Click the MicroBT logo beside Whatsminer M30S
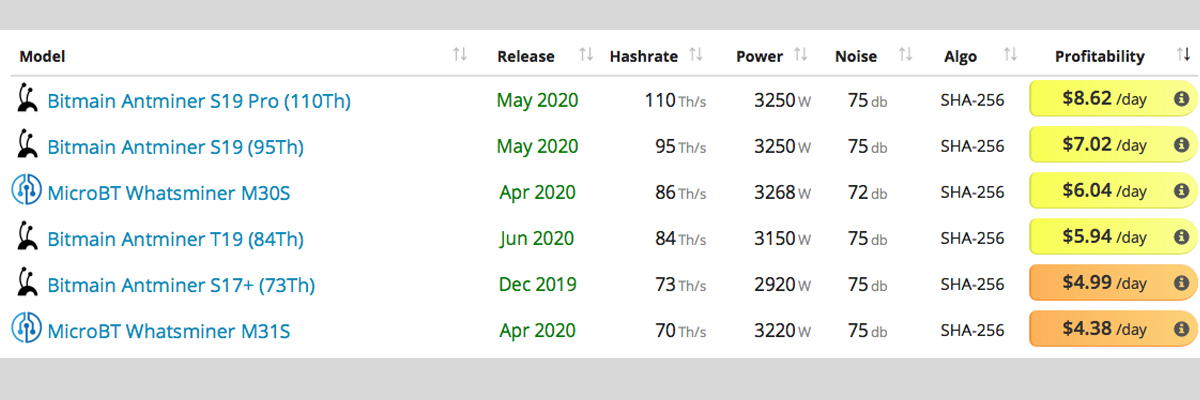1200x400 pixels. [x=26, y=191]
